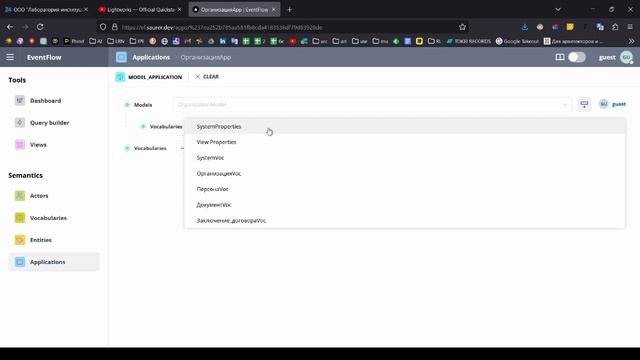Viewport: 640px width, 360px height.
Task: Open the documentation book icon
Action: [x=560, y=57]
